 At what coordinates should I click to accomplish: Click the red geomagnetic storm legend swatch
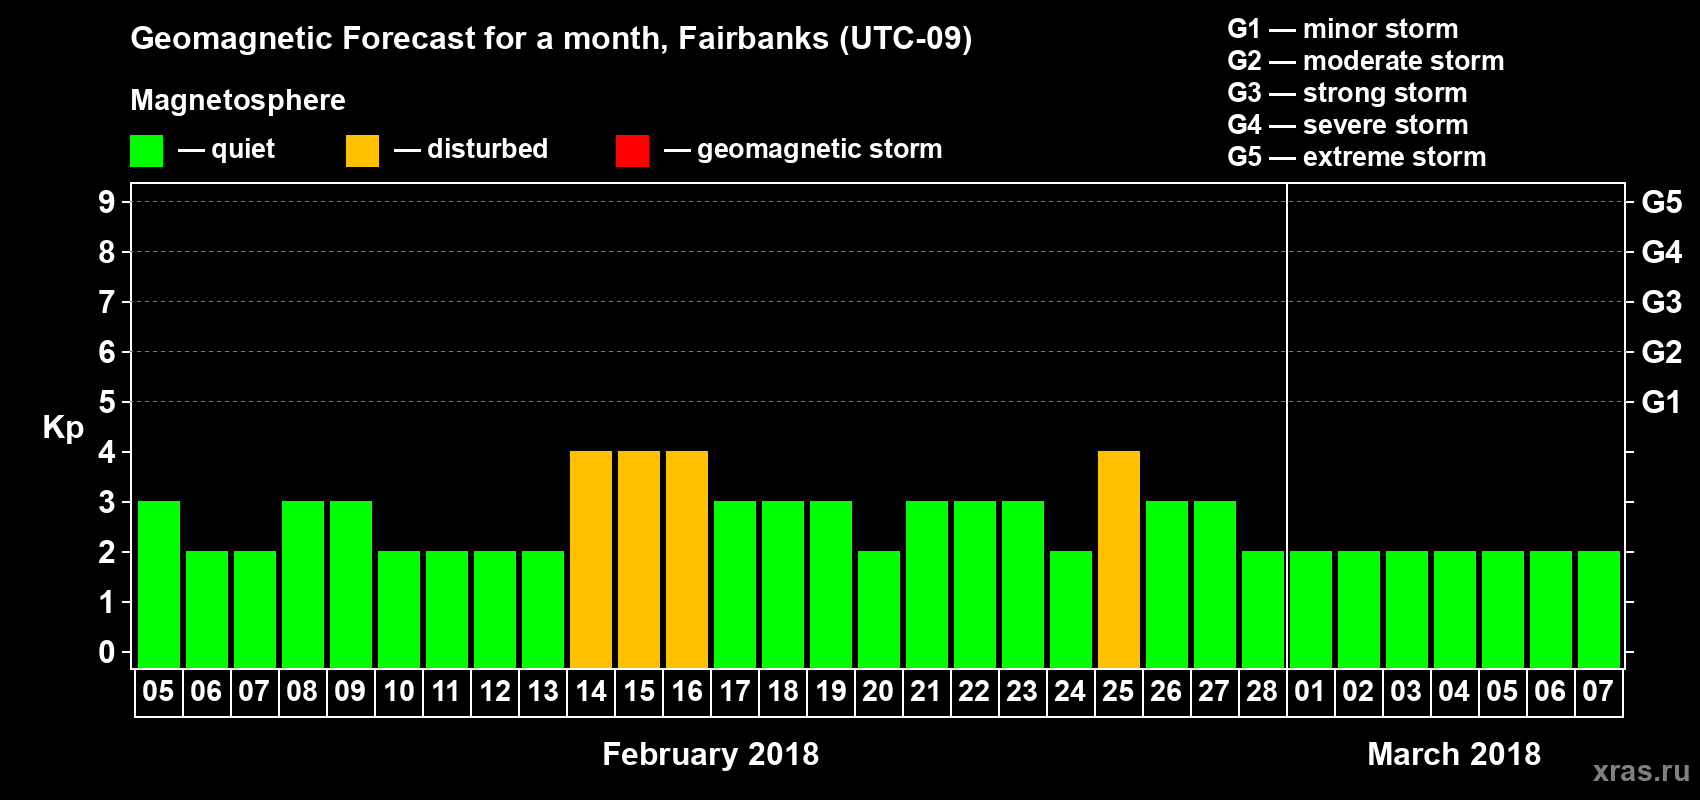coord(632,151)
